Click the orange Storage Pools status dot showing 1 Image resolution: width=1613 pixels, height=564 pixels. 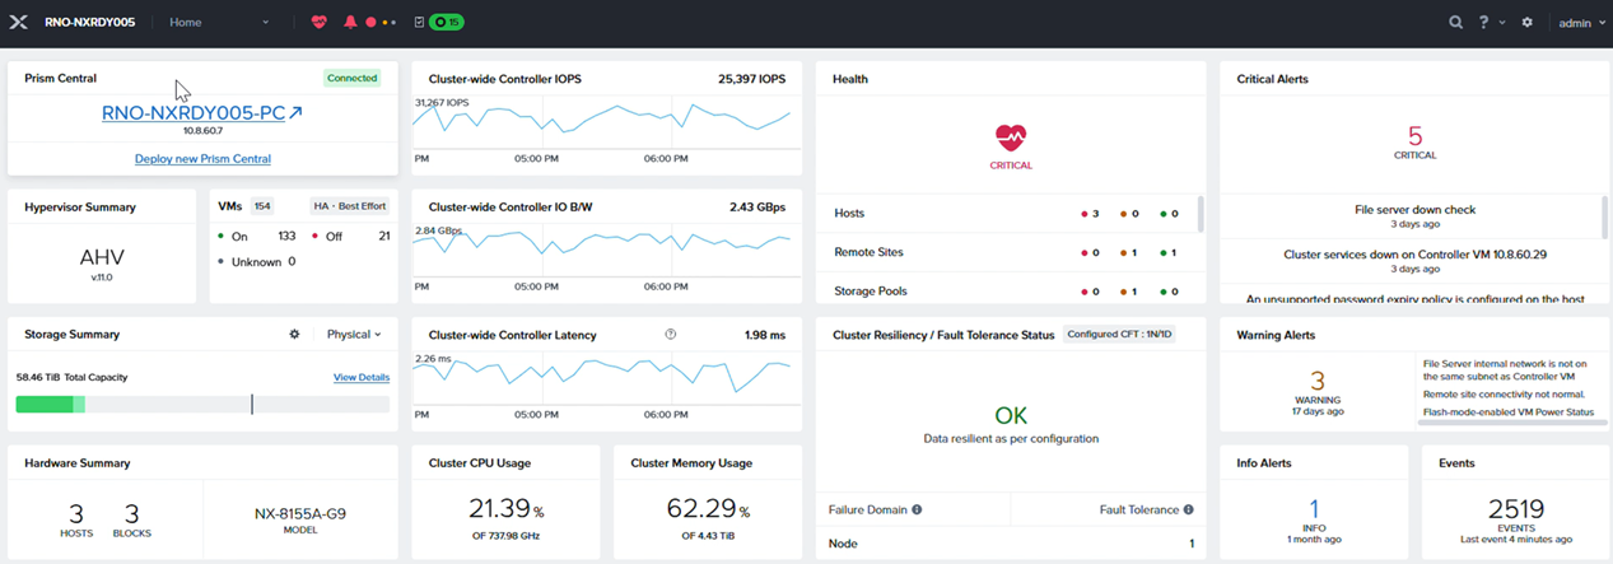pos(1123,292)
